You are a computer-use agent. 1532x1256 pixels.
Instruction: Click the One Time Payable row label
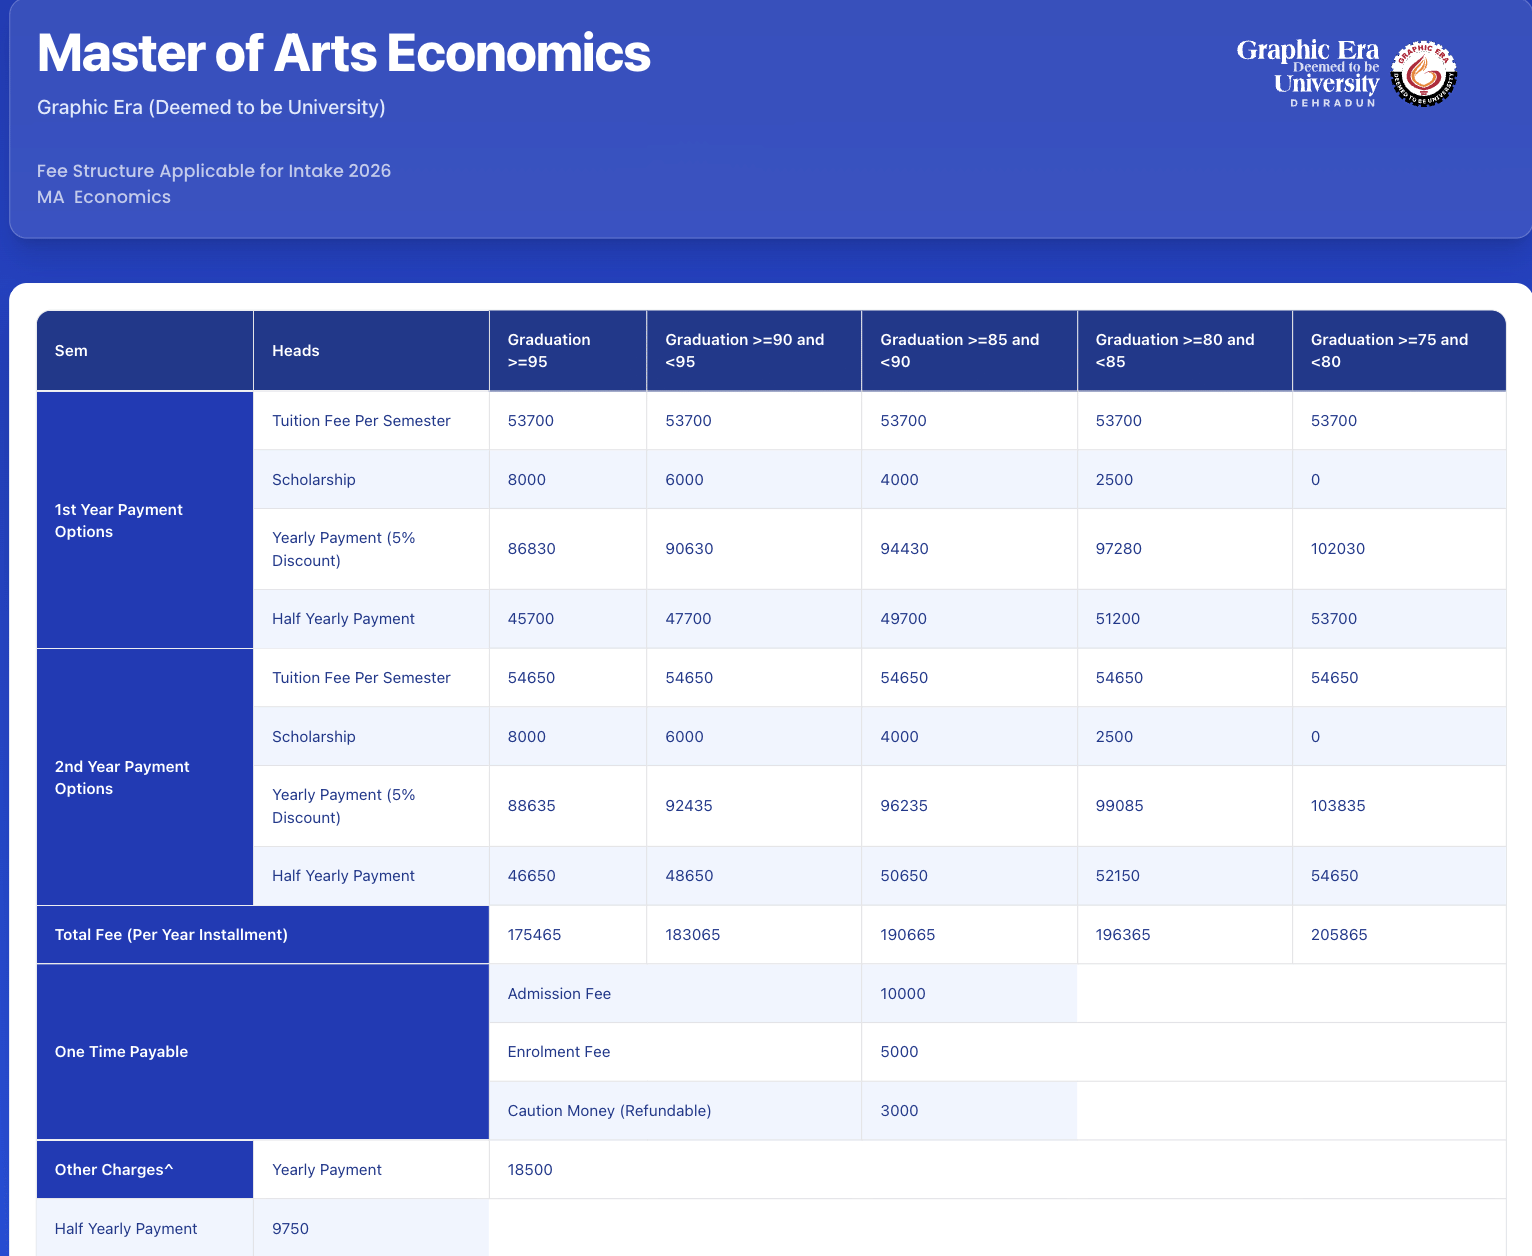click(x=121, y=1052)
